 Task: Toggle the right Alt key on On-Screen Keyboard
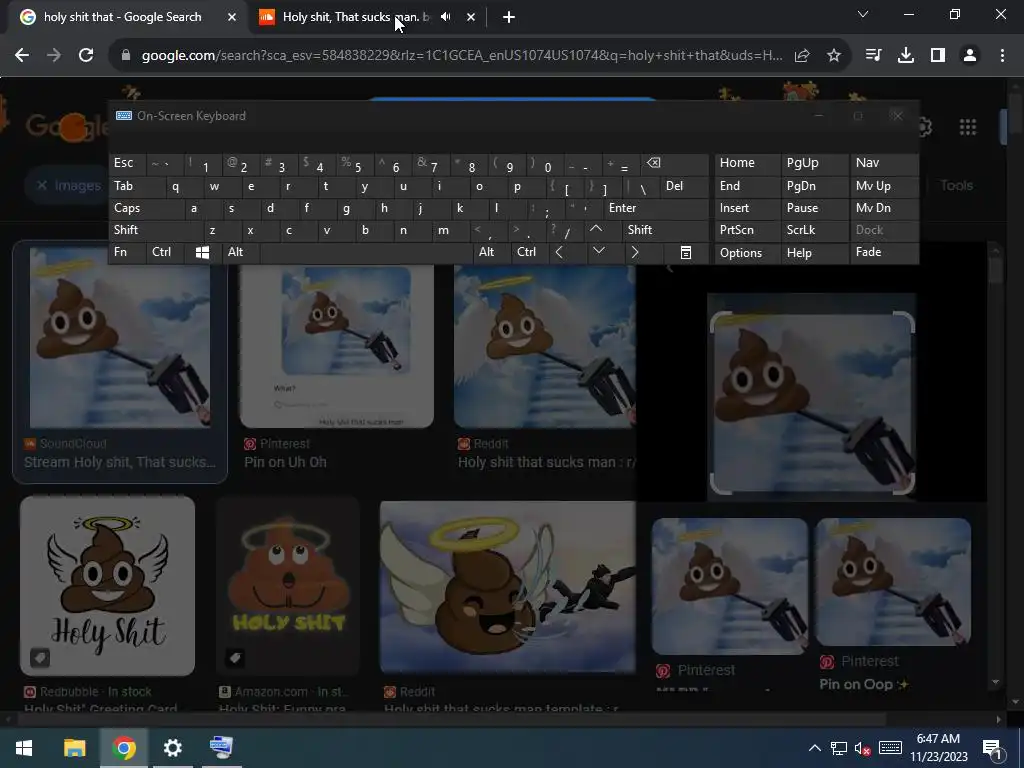tap(490, 252)
